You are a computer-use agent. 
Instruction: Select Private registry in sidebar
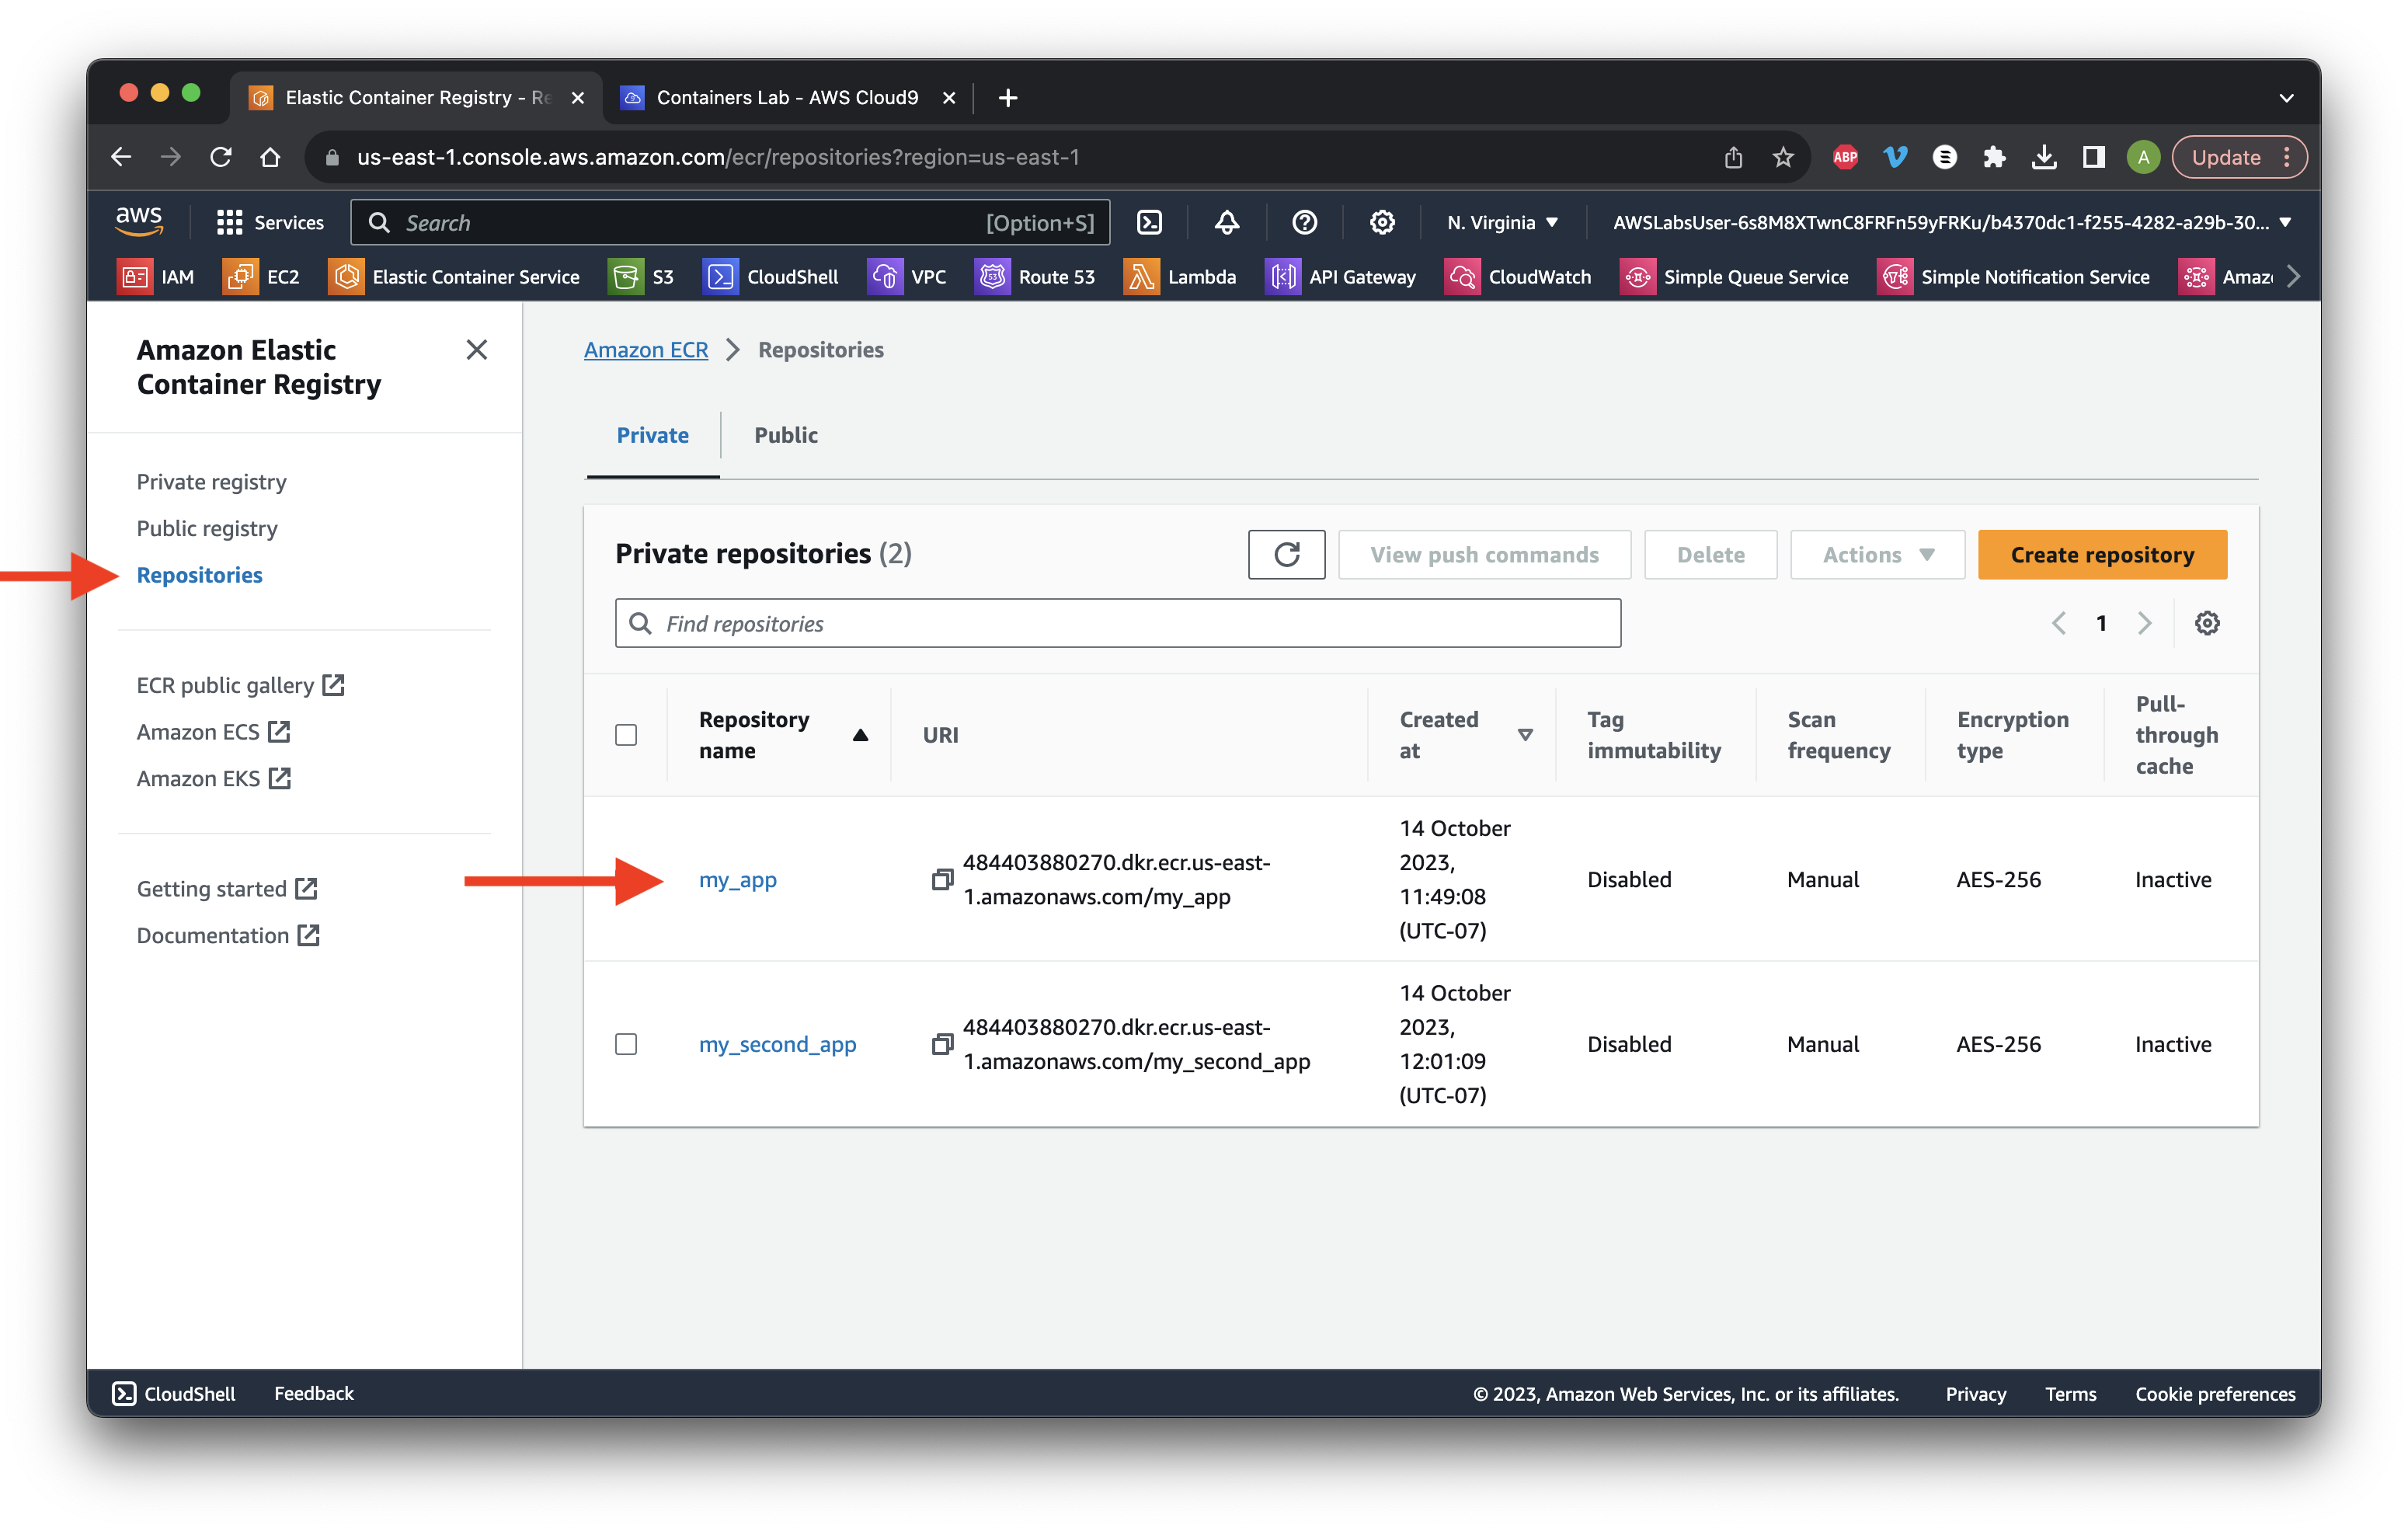coord(211,481)
